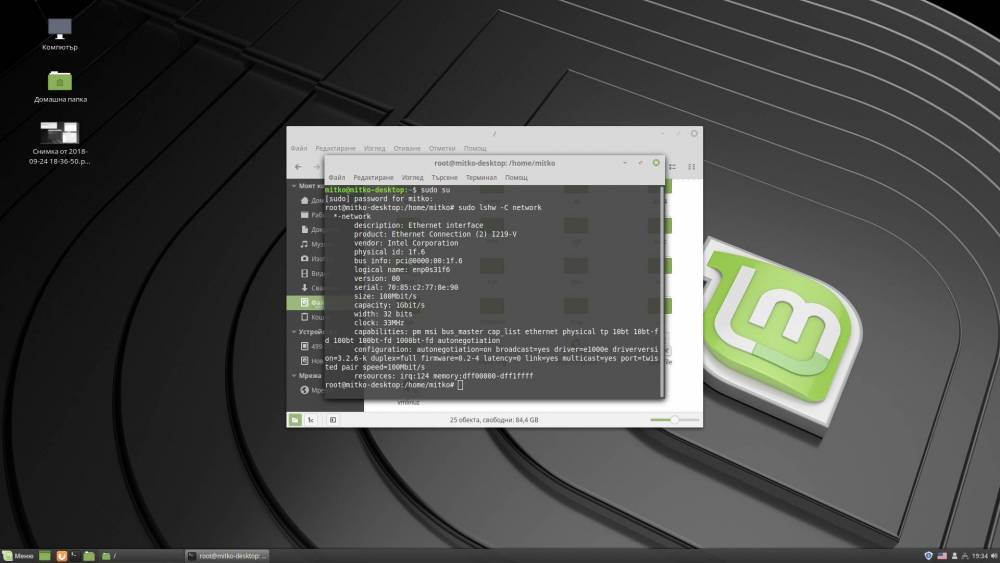1000x563 pixels.
Task: Open terminal Помощ menu
Action: 517,178
